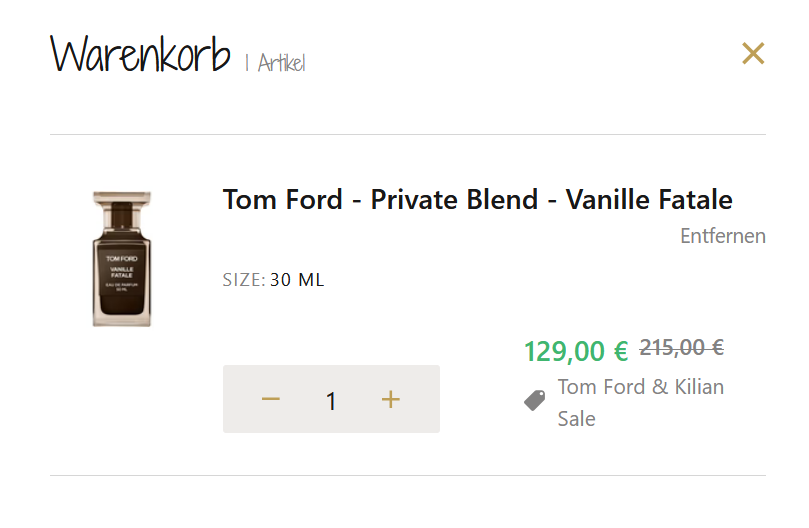809x528 pixels.
Task: Select the 30 ML size value
Action: point(297,280)
